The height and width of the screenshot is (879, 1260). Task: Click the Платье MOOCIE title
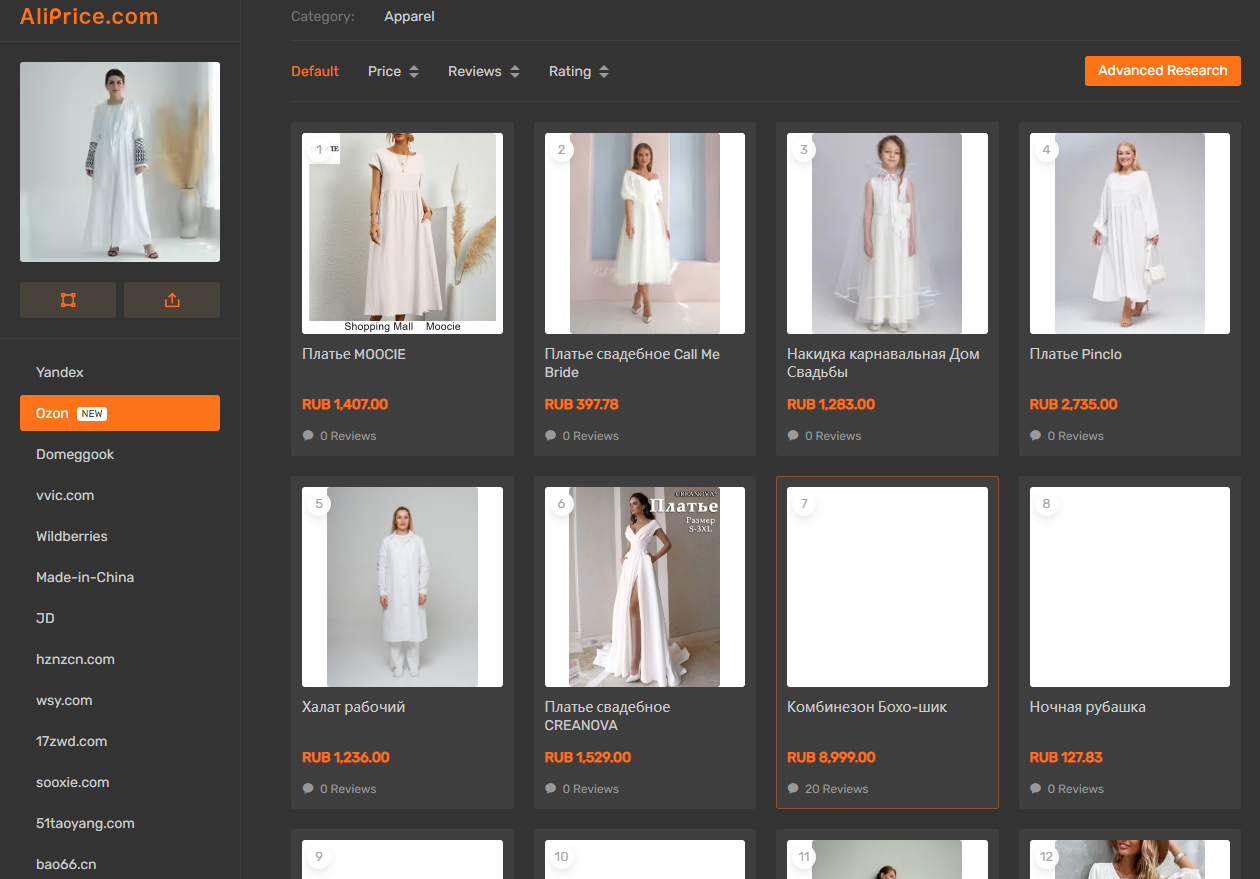tap(354, 354)
